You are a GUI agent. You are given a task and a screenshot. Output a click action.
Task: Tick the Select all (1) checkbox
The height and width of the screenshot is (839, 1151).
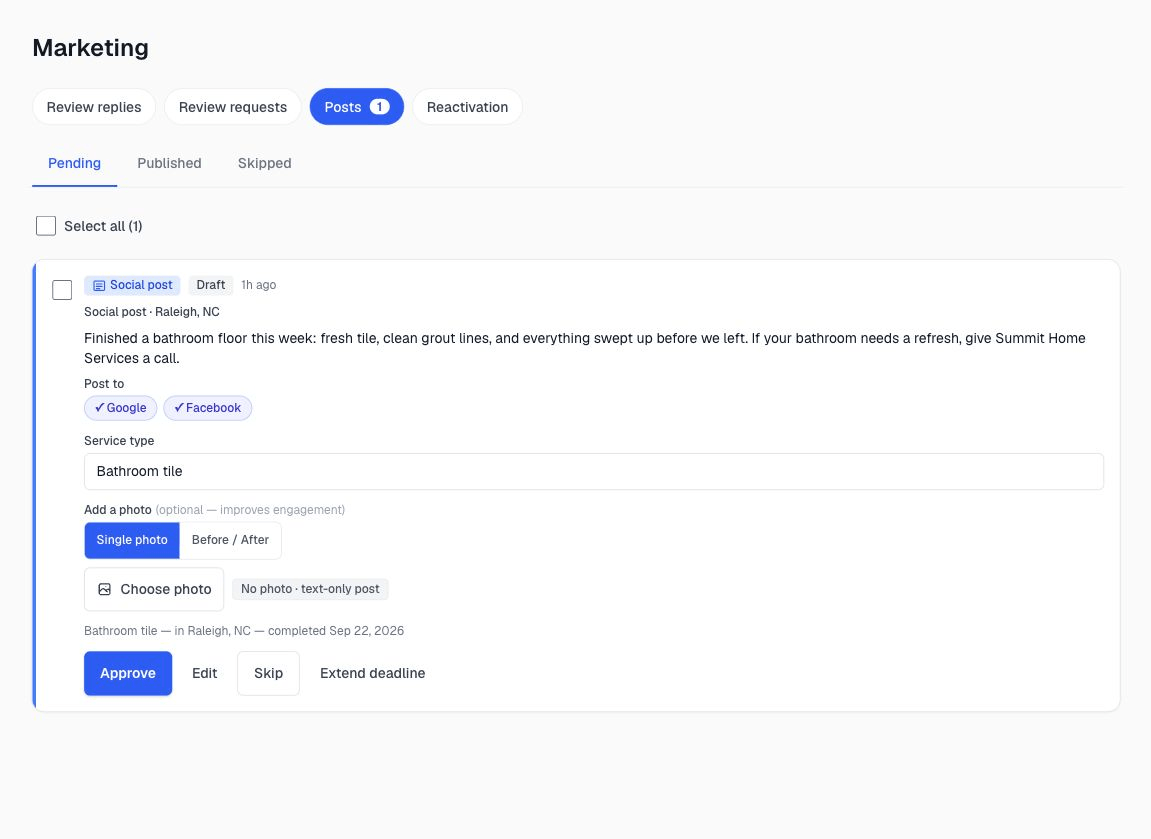coord(46,226)
